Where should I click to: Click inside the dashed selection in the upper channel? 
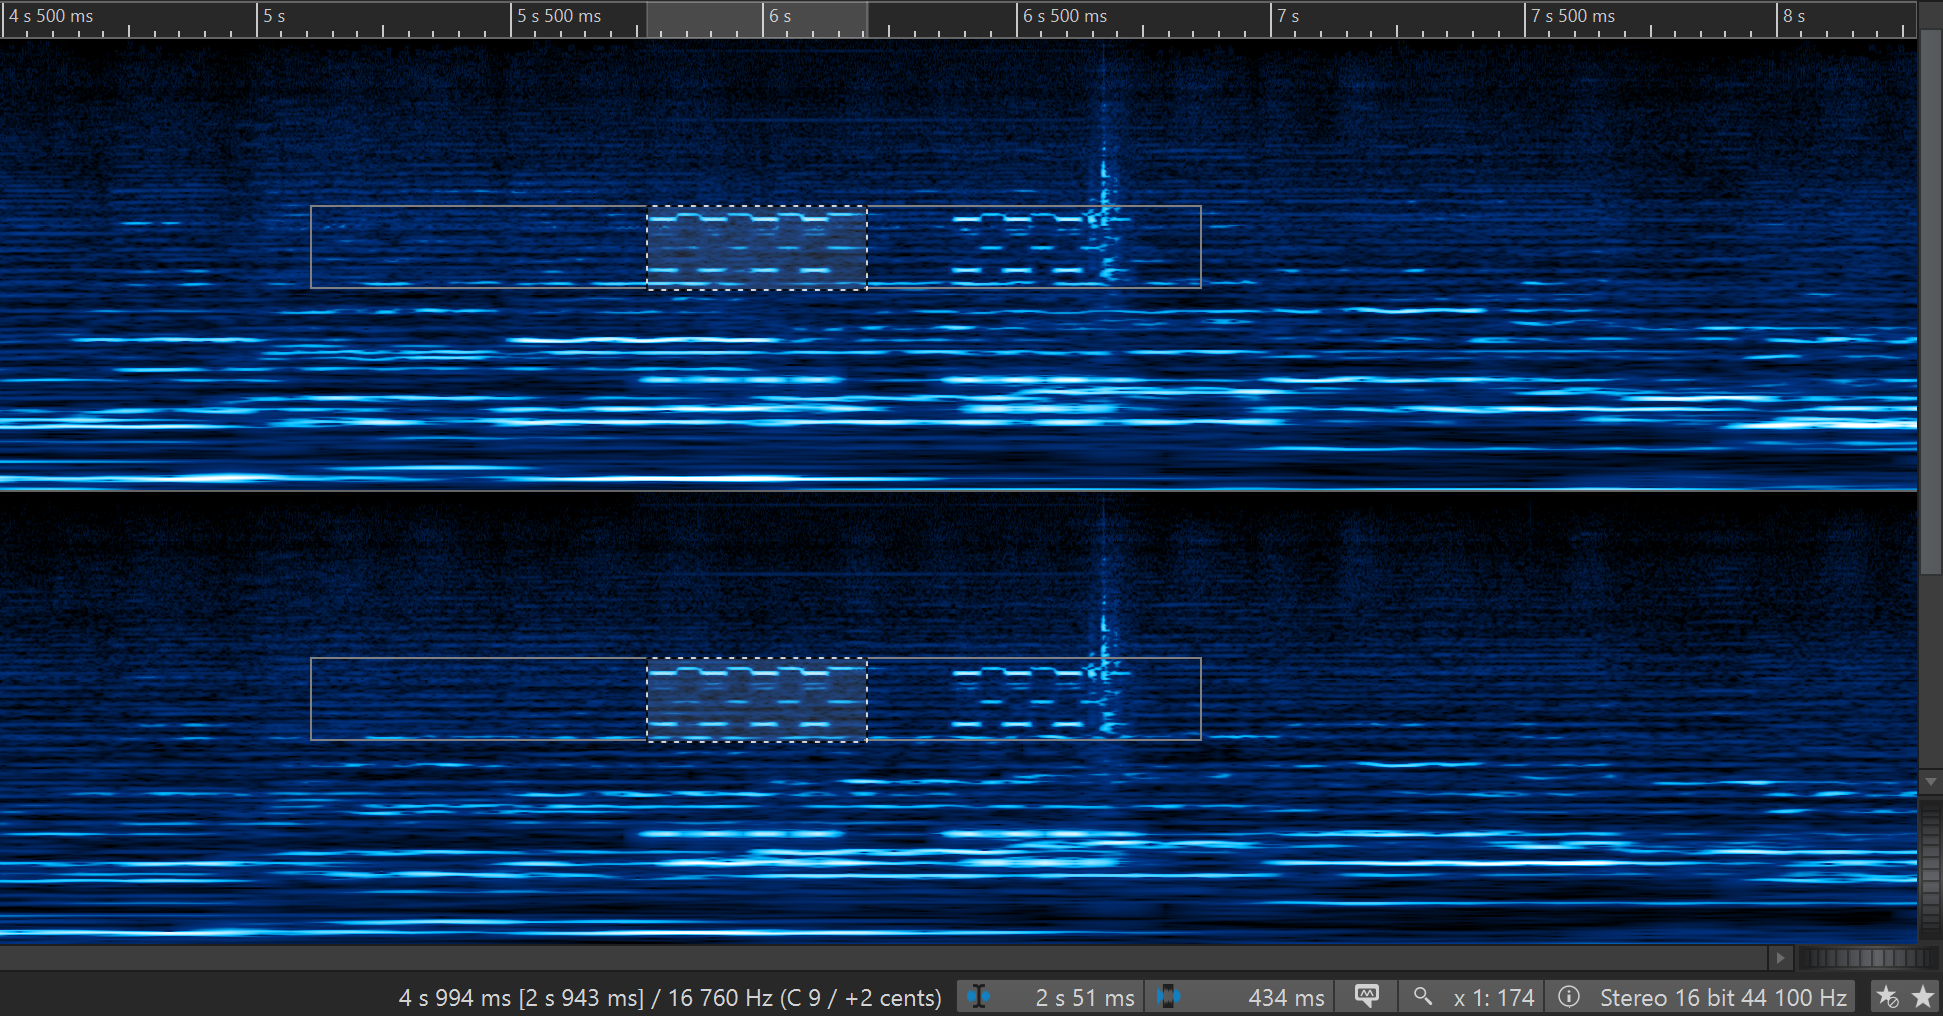(757, 248)
